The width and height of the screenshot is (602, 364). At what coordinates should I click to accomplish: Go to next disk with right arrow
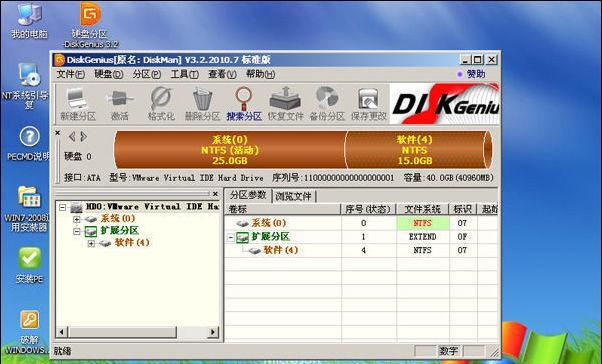83,137
